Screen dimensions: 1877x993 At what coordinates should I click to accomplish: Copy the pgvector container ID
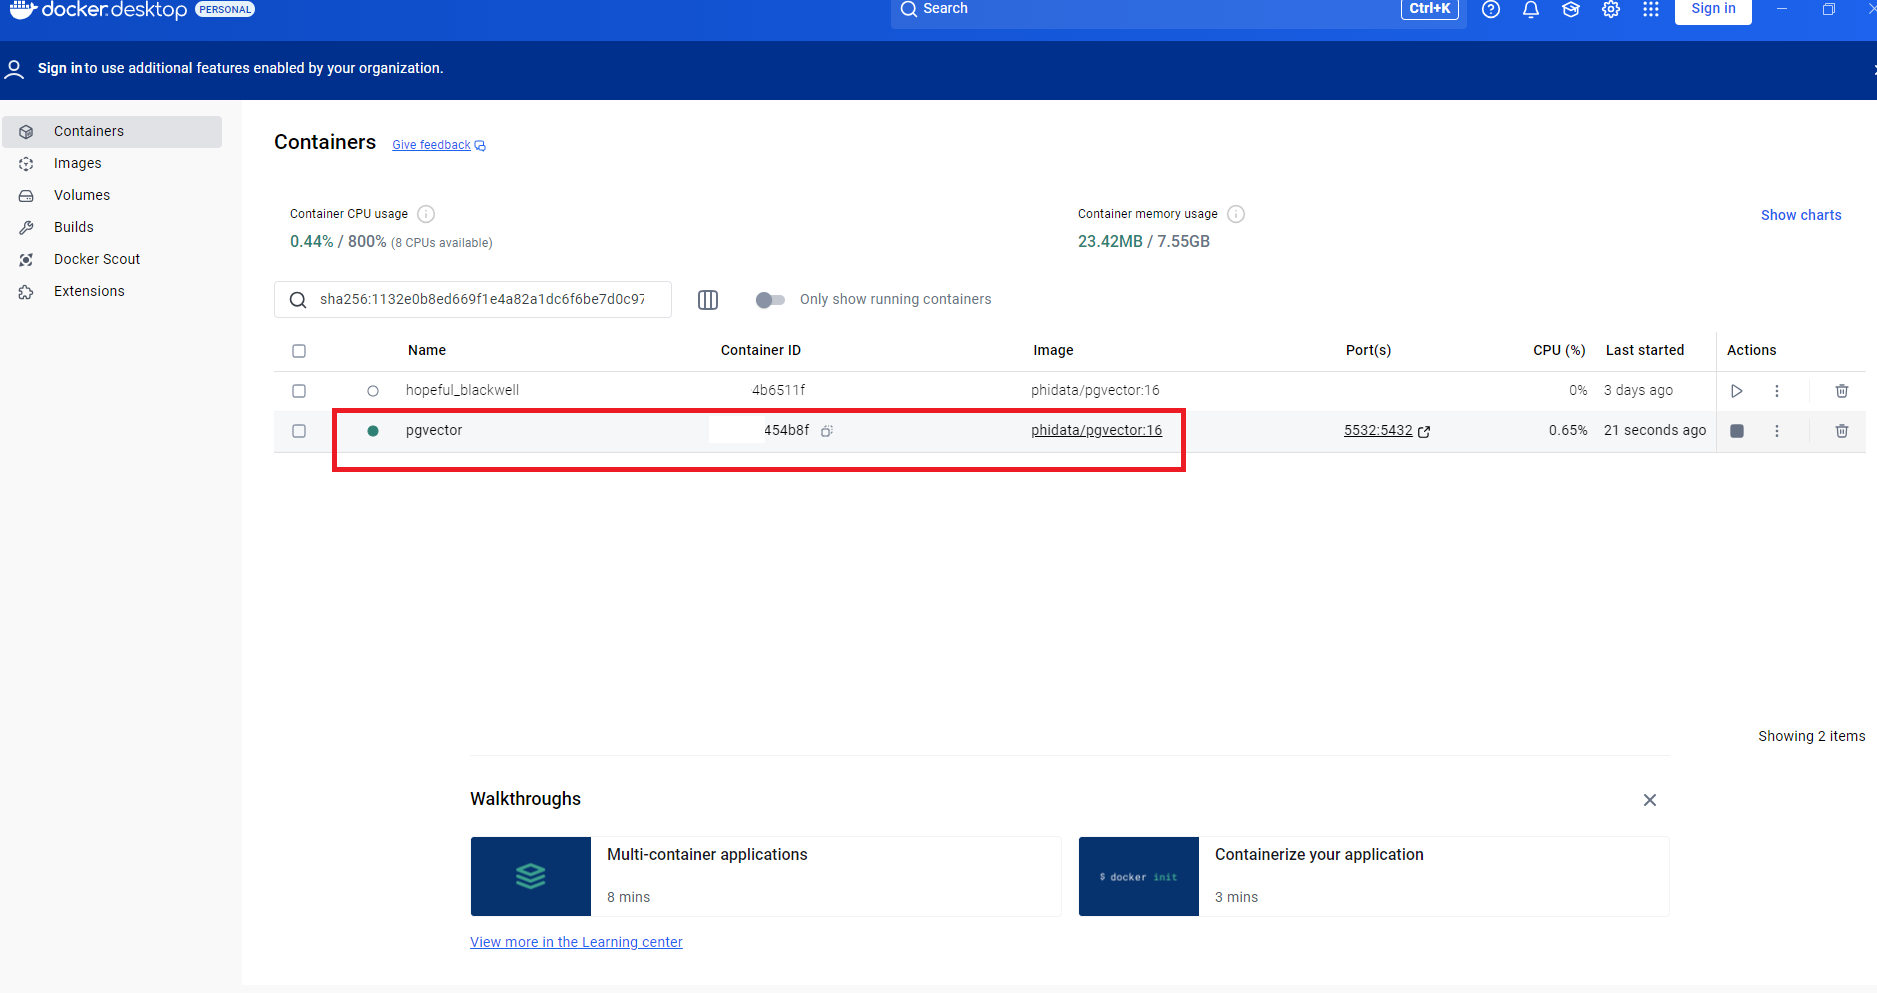pyautogui.click(x=827, y=431)
